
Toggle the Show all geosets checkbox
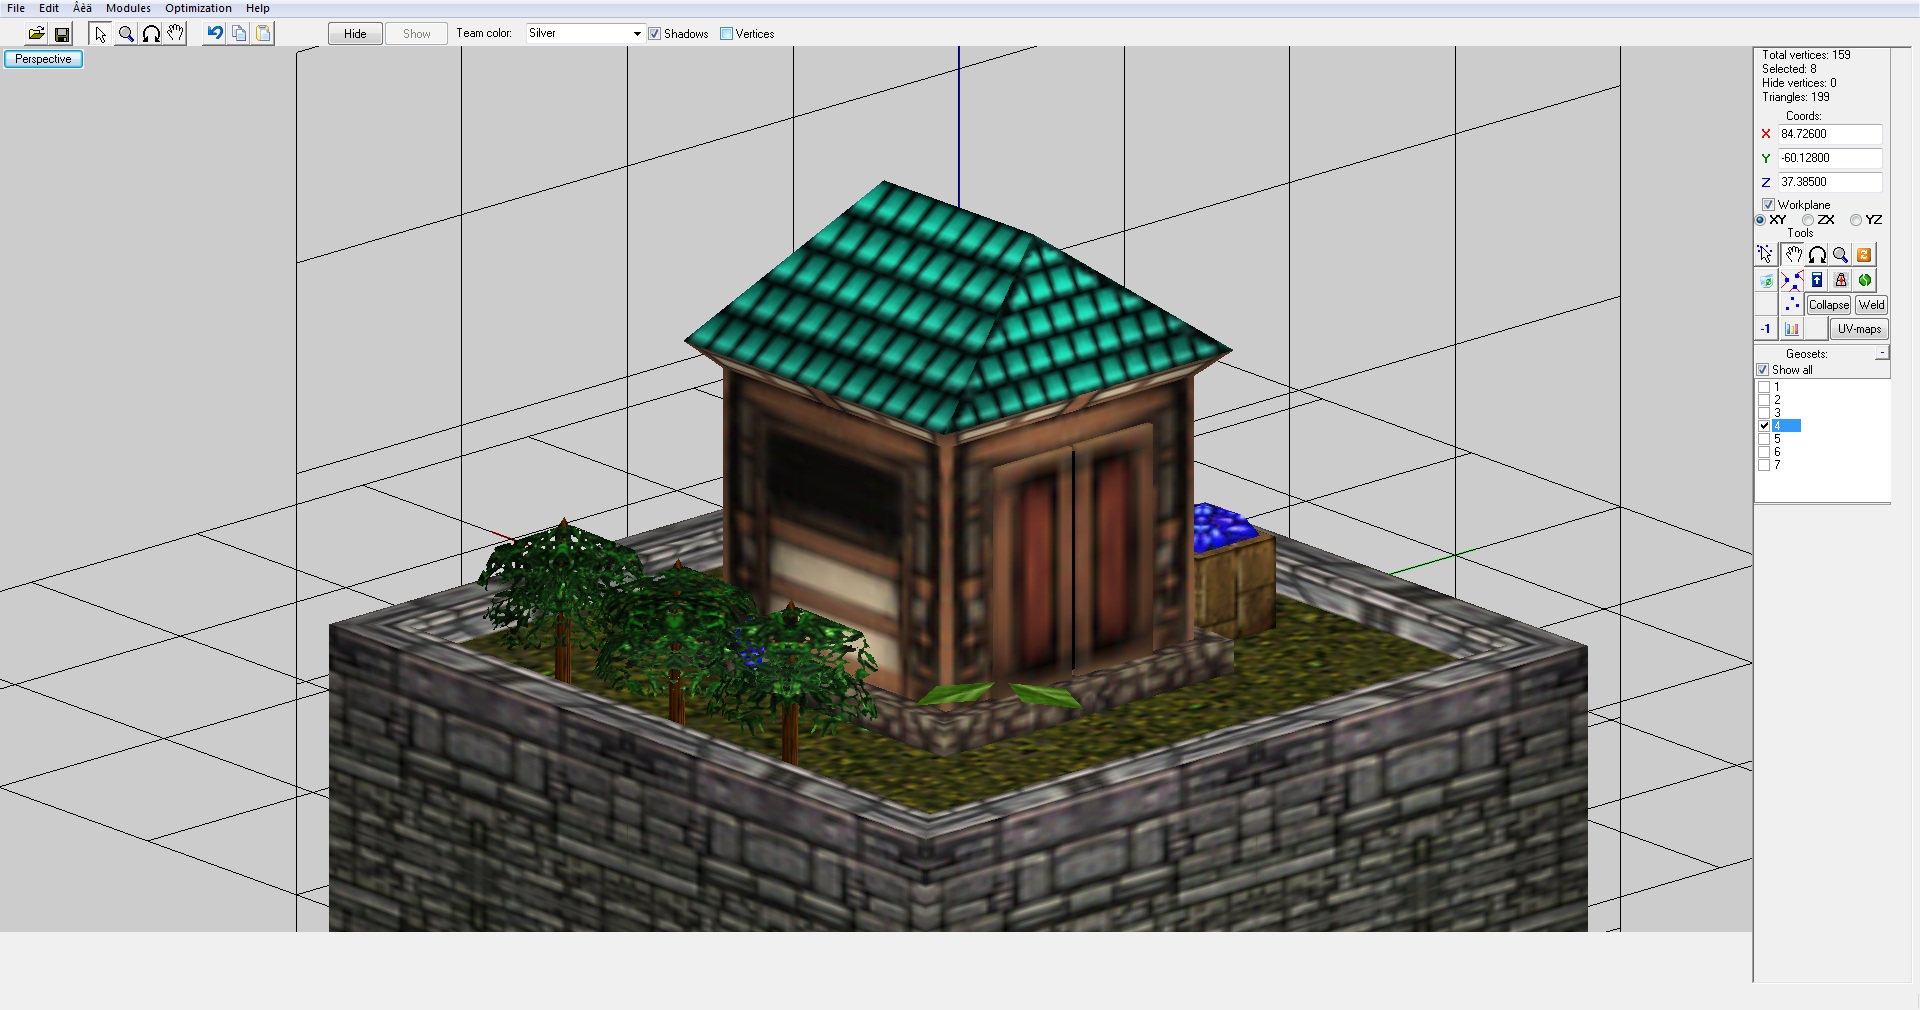(1763, 370)
